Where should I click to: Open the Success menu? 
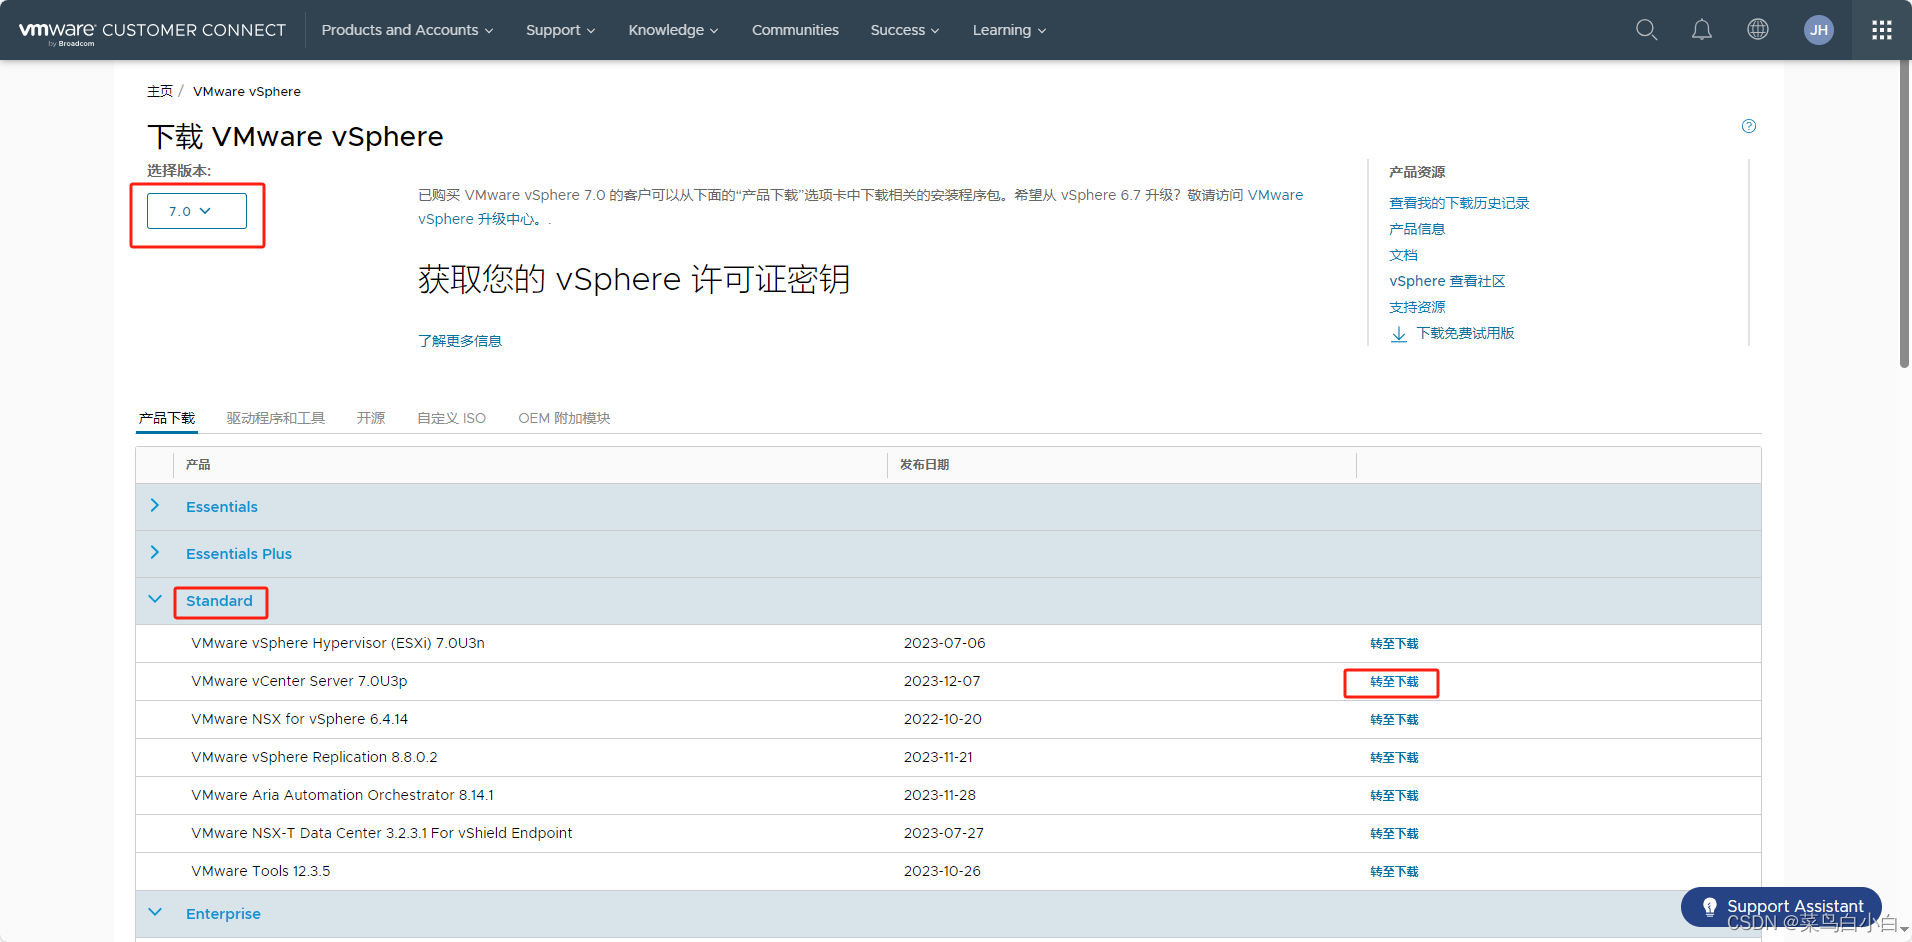coord(904,30)
